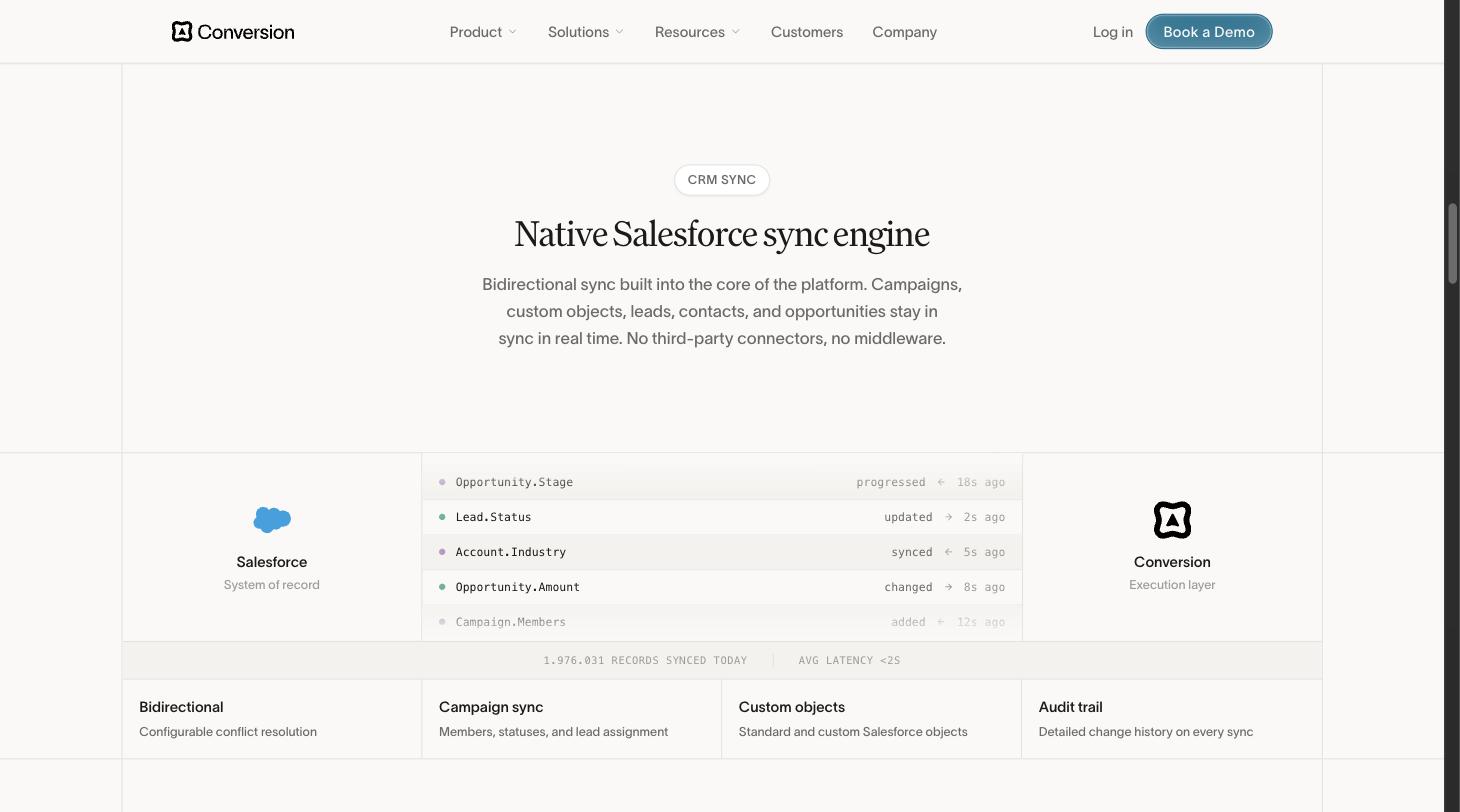Click the Log in link

point(1113,32)
